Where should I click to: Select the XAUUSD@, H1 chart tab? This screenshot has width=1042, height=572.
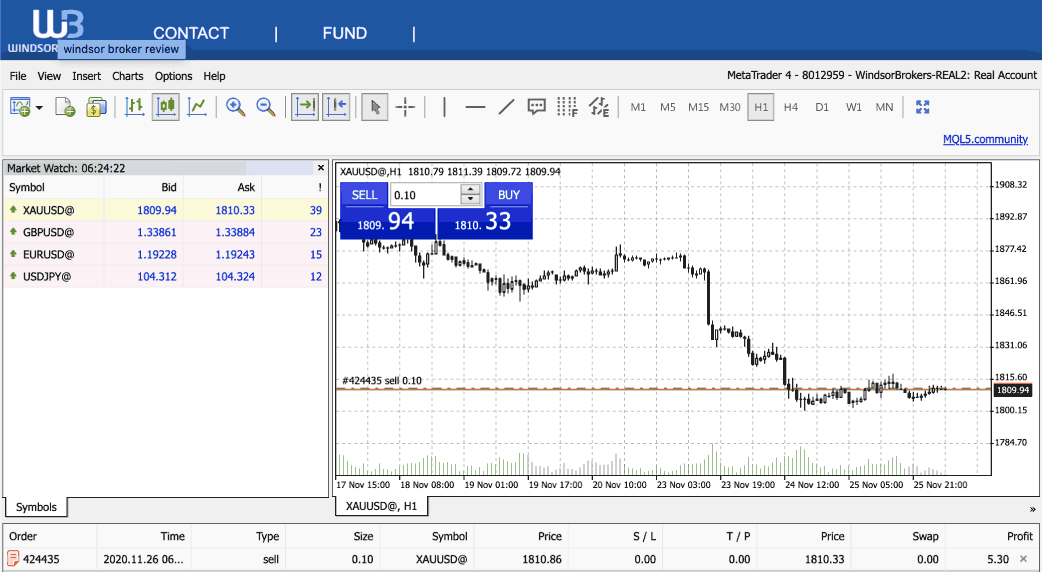[x=381, y=506]
